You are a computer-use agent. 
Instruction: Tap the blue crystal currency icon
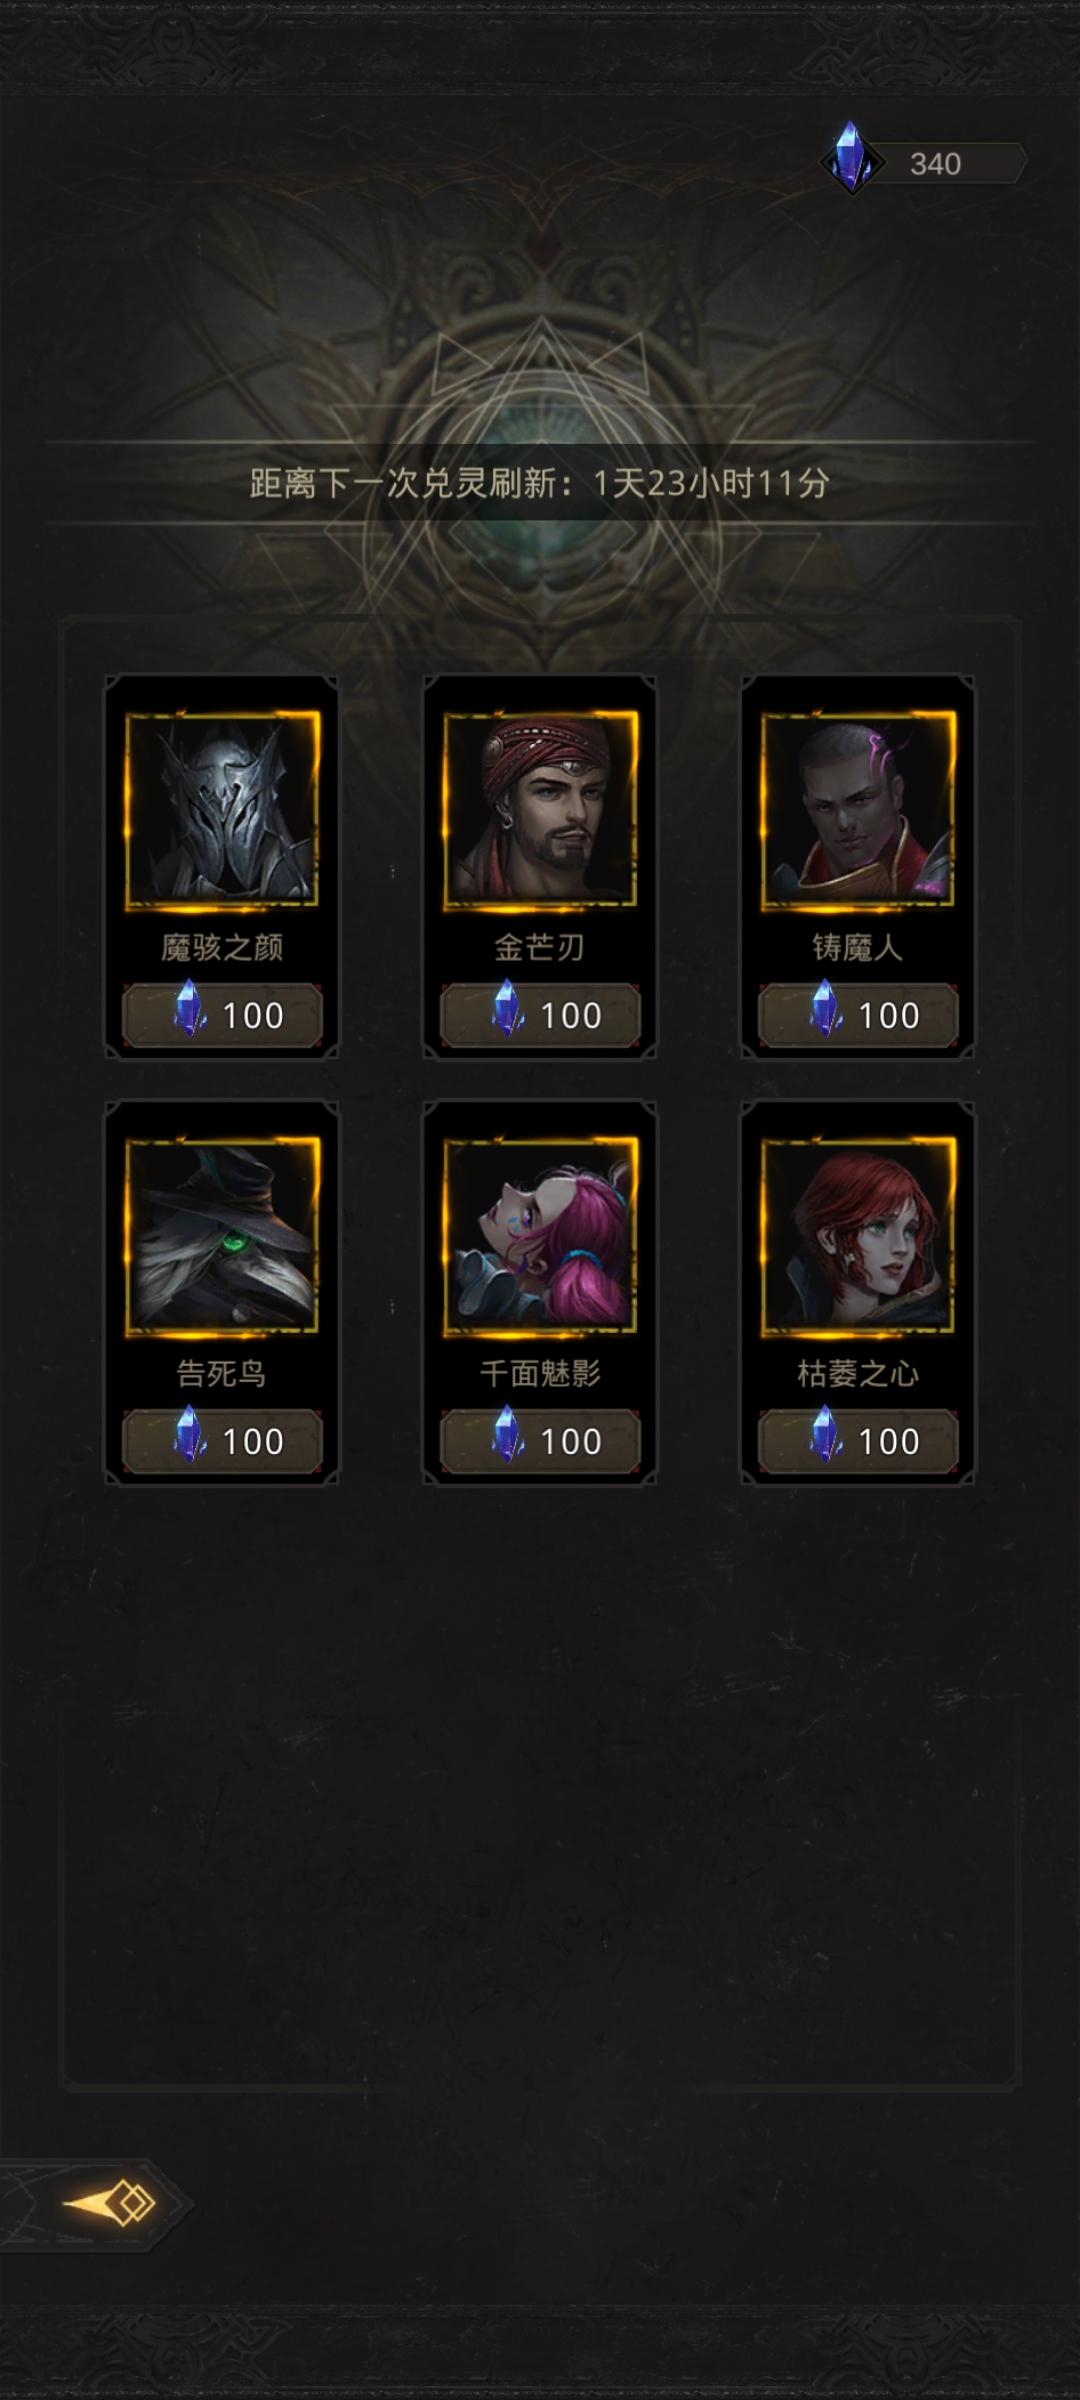tap(851, 159)
